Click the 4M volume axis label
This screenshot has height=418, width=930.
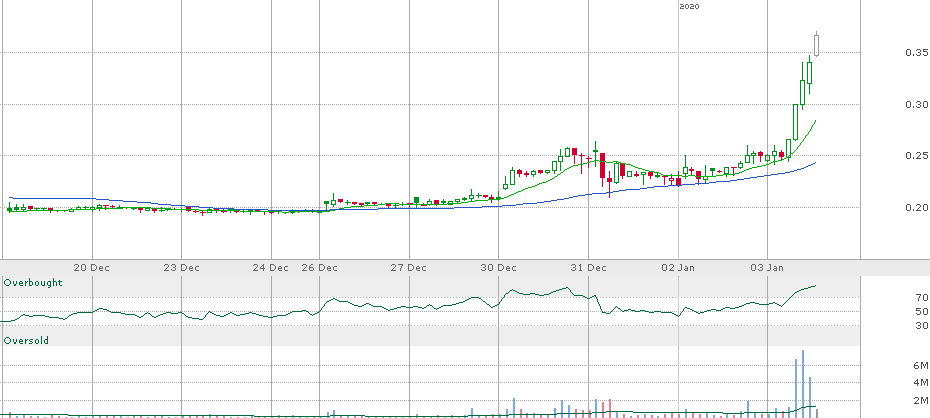point(921,382)
